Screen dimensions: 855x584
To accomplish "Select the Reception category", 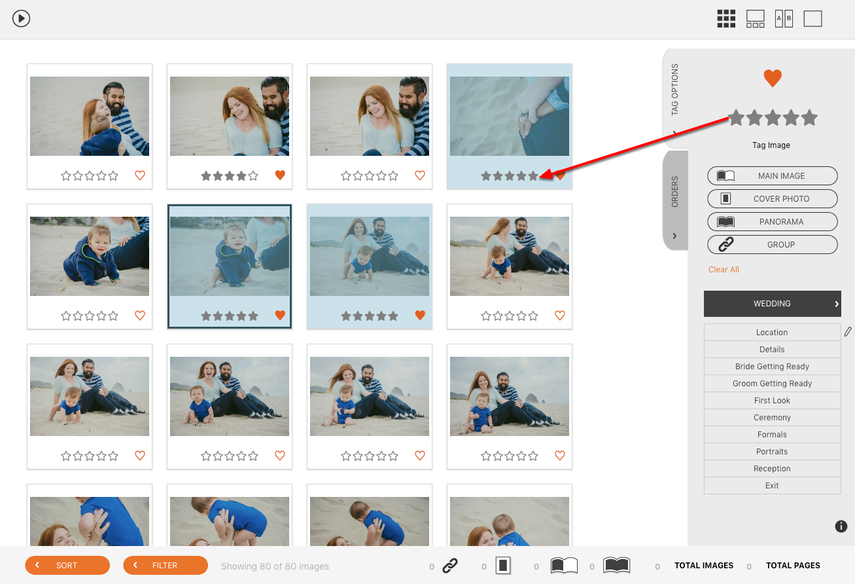I will [x=772, y=468].
